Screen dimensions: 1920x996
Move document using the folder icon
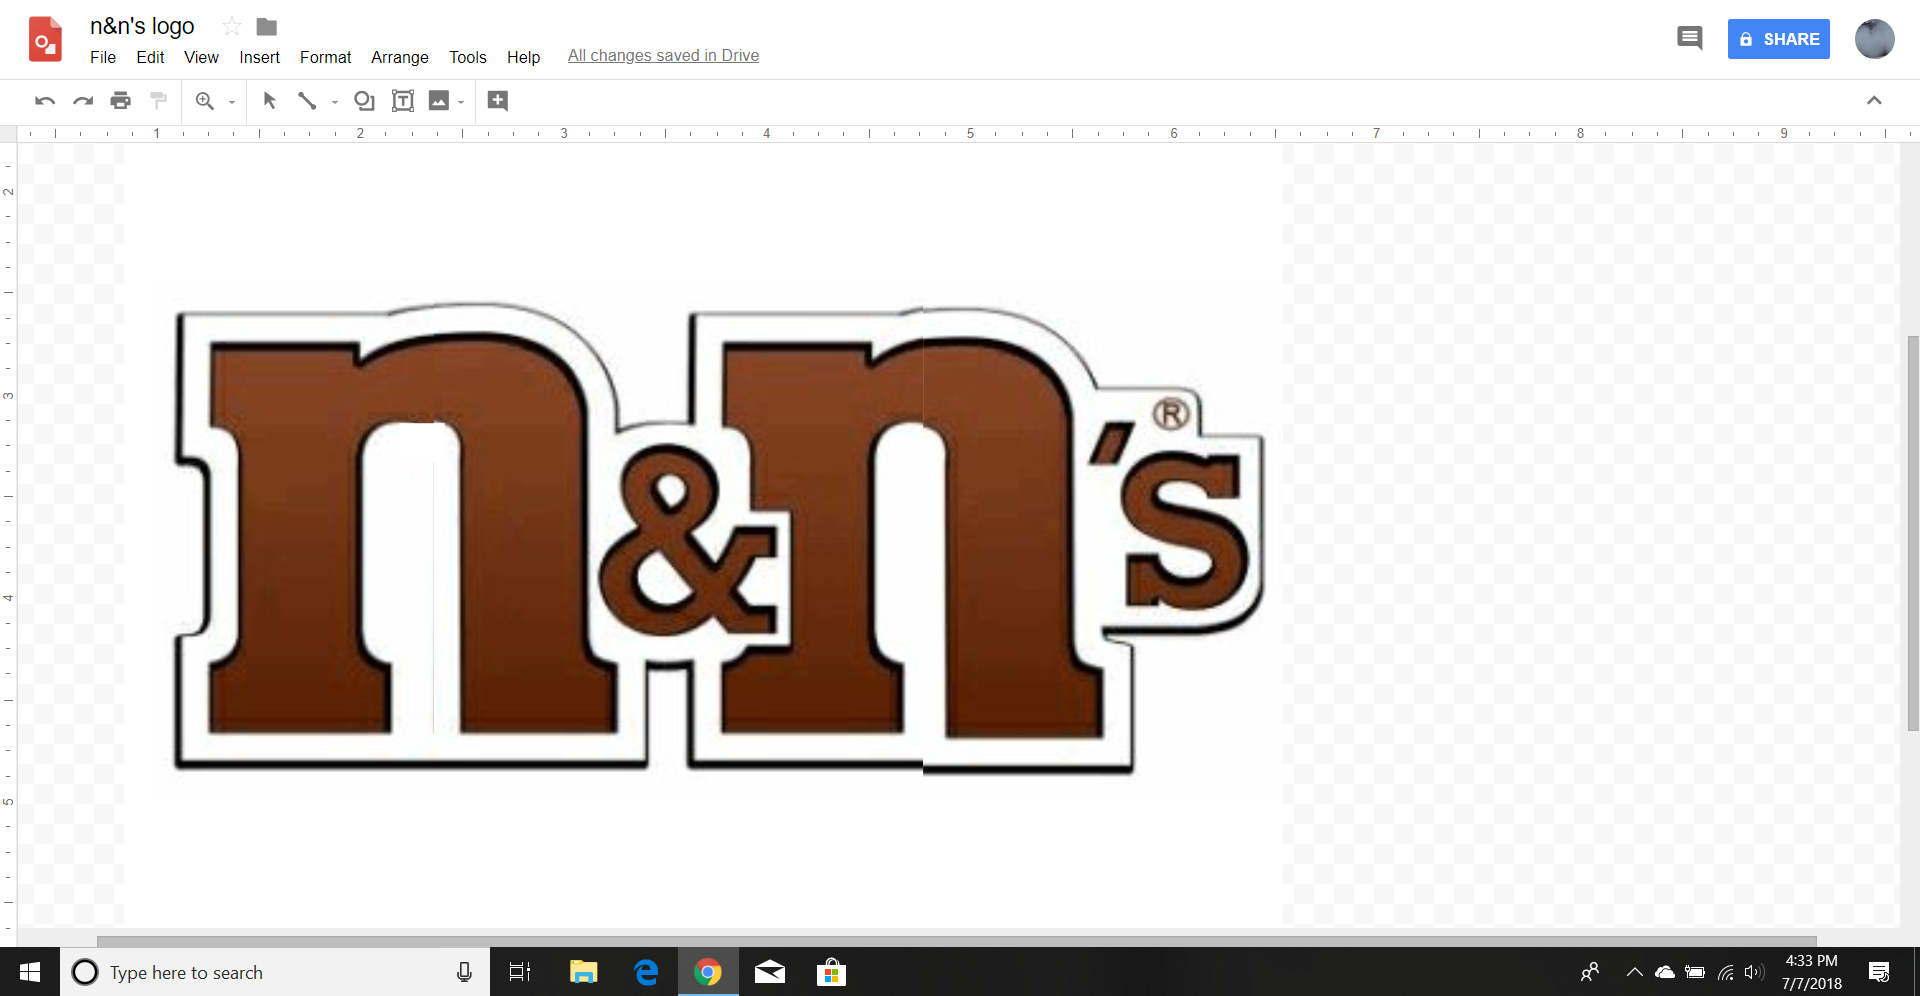267,26
